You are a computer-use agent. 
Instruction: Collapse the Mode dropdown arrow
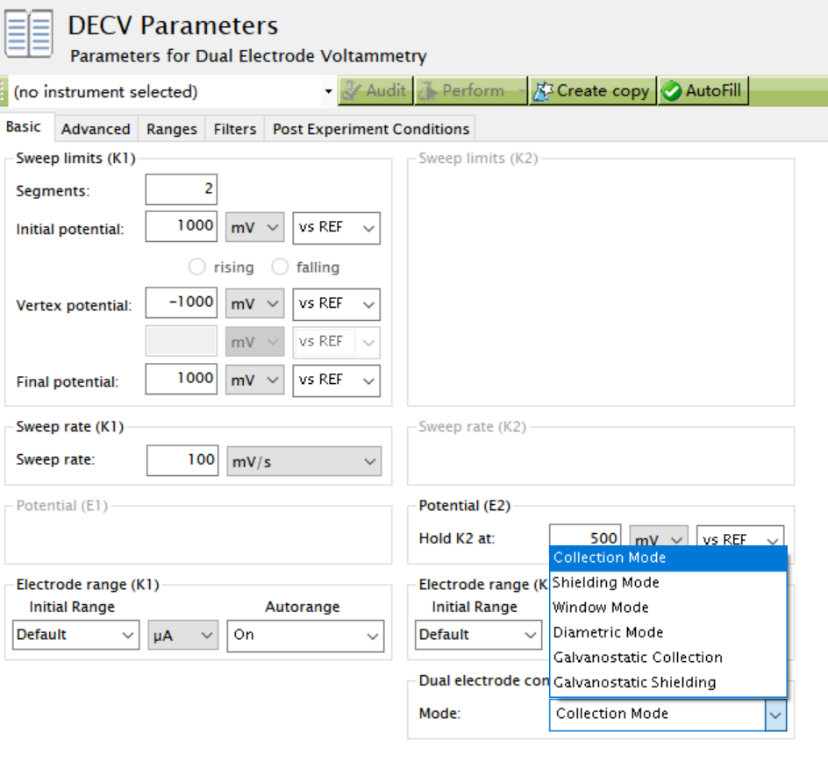775,714
